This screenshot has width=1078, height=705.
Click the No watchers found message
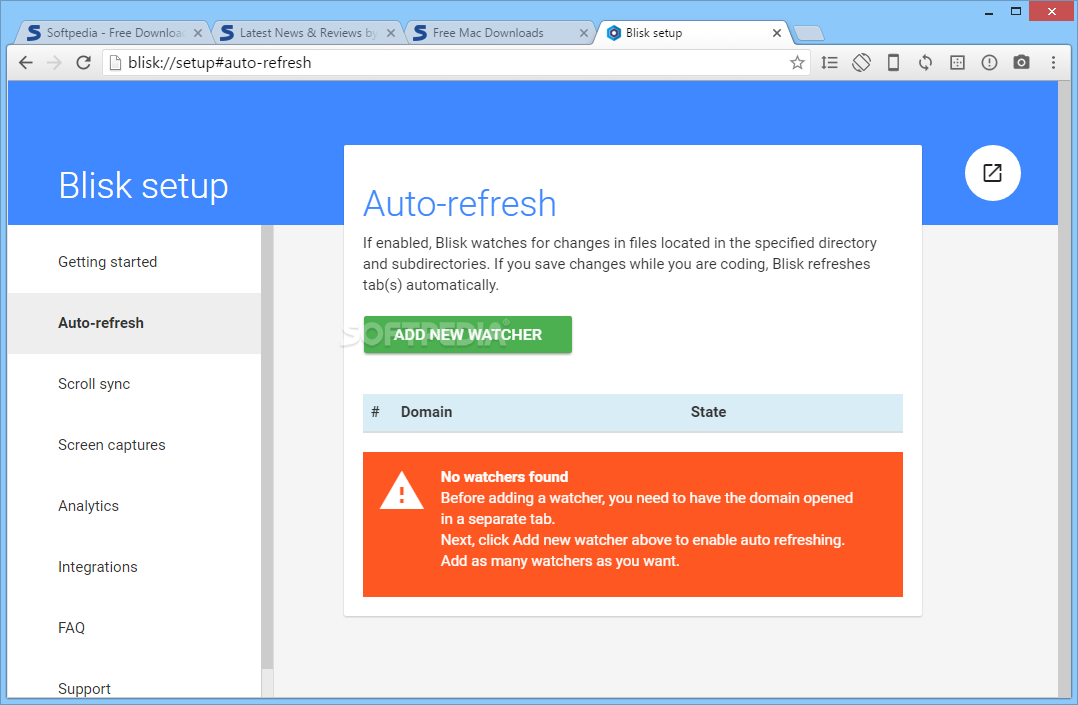(x=505, y=477)
